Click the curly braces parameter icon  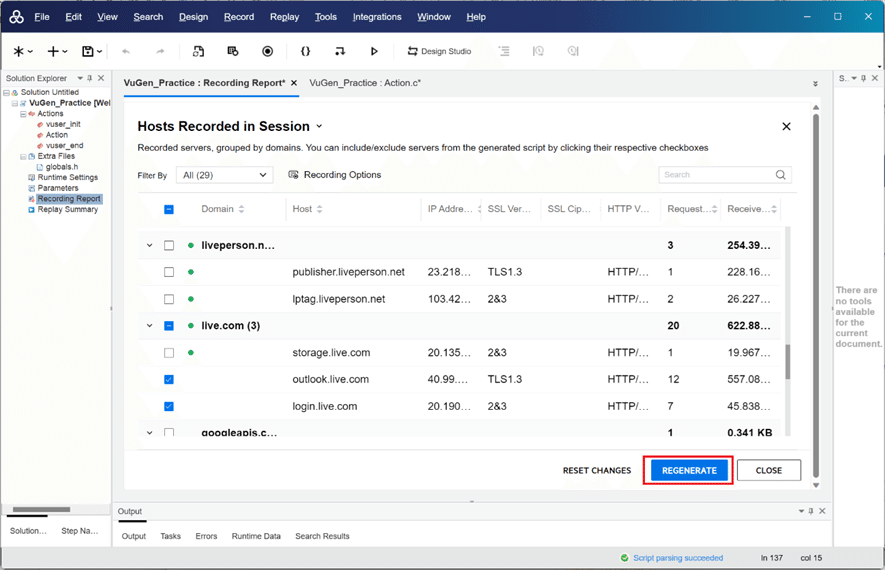[x=305, y=51]
